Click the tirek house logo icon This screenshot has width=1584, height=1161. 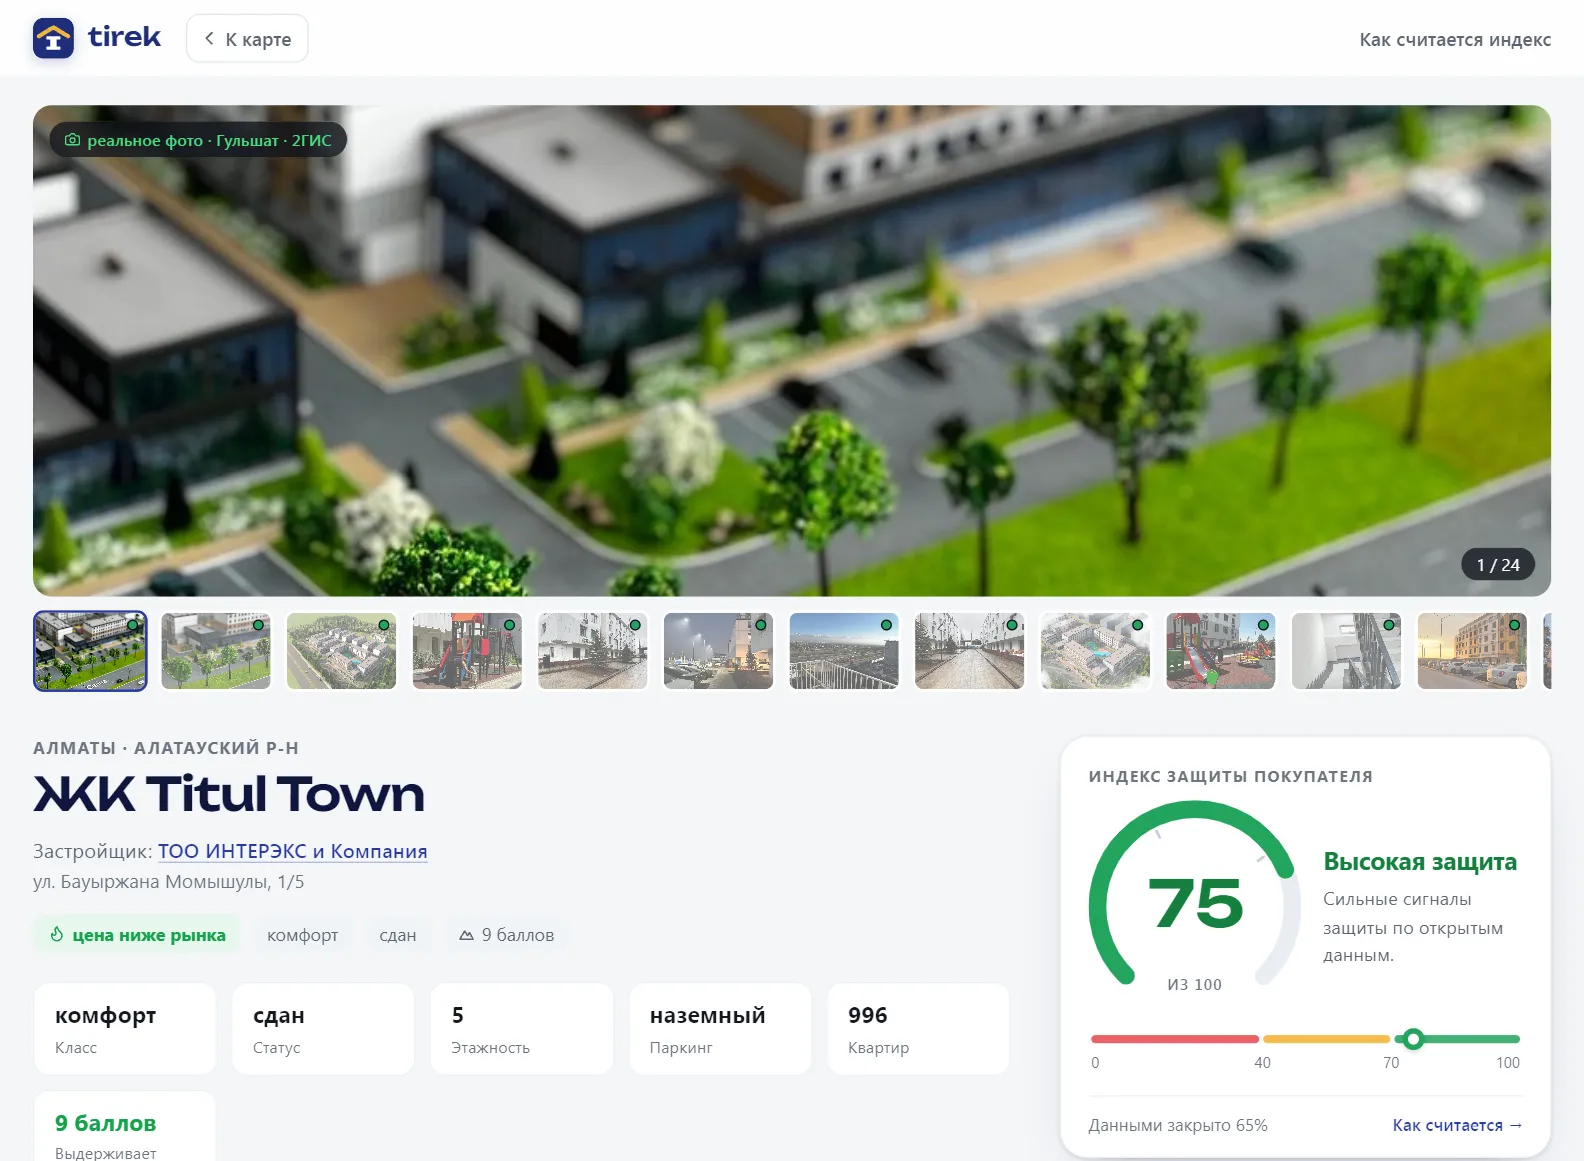click(x=53, y=39)
